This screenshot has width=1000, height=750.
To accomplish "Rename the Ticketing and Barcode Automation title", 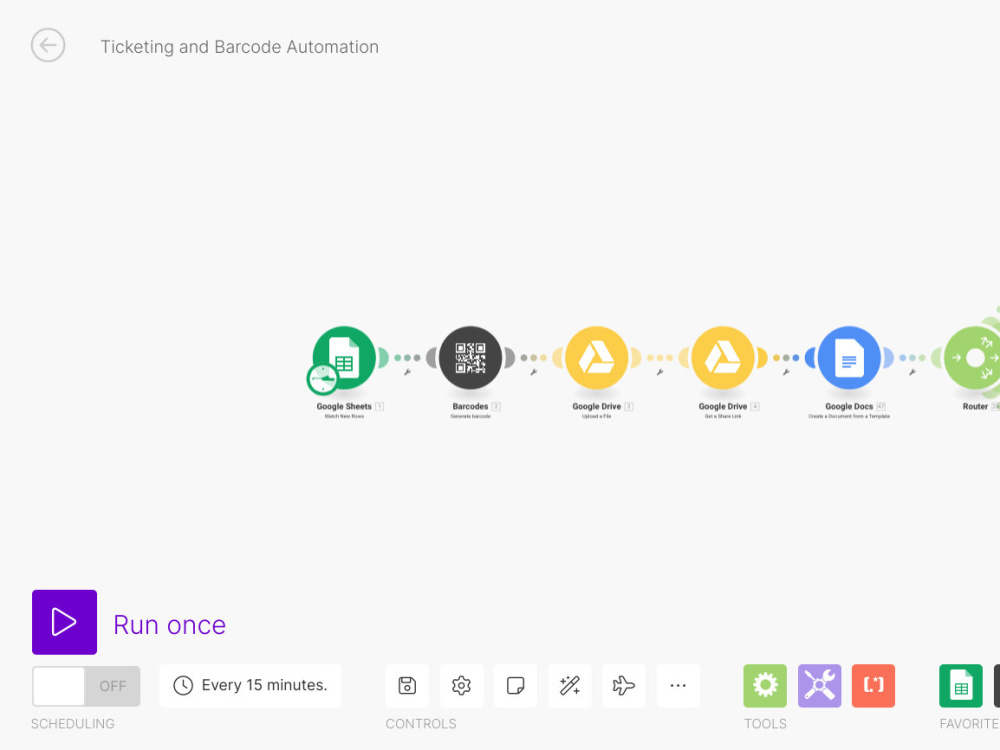I will (x=239, y=47).
